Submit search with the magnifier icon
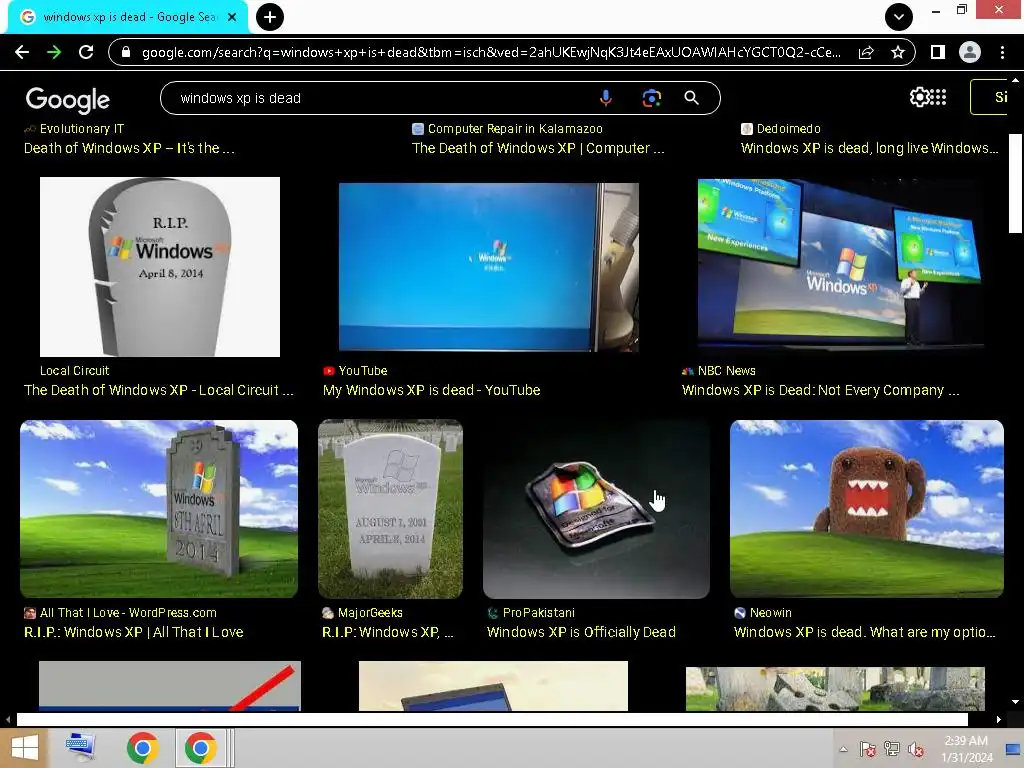 pyautogui.click(x=692, y=98)
